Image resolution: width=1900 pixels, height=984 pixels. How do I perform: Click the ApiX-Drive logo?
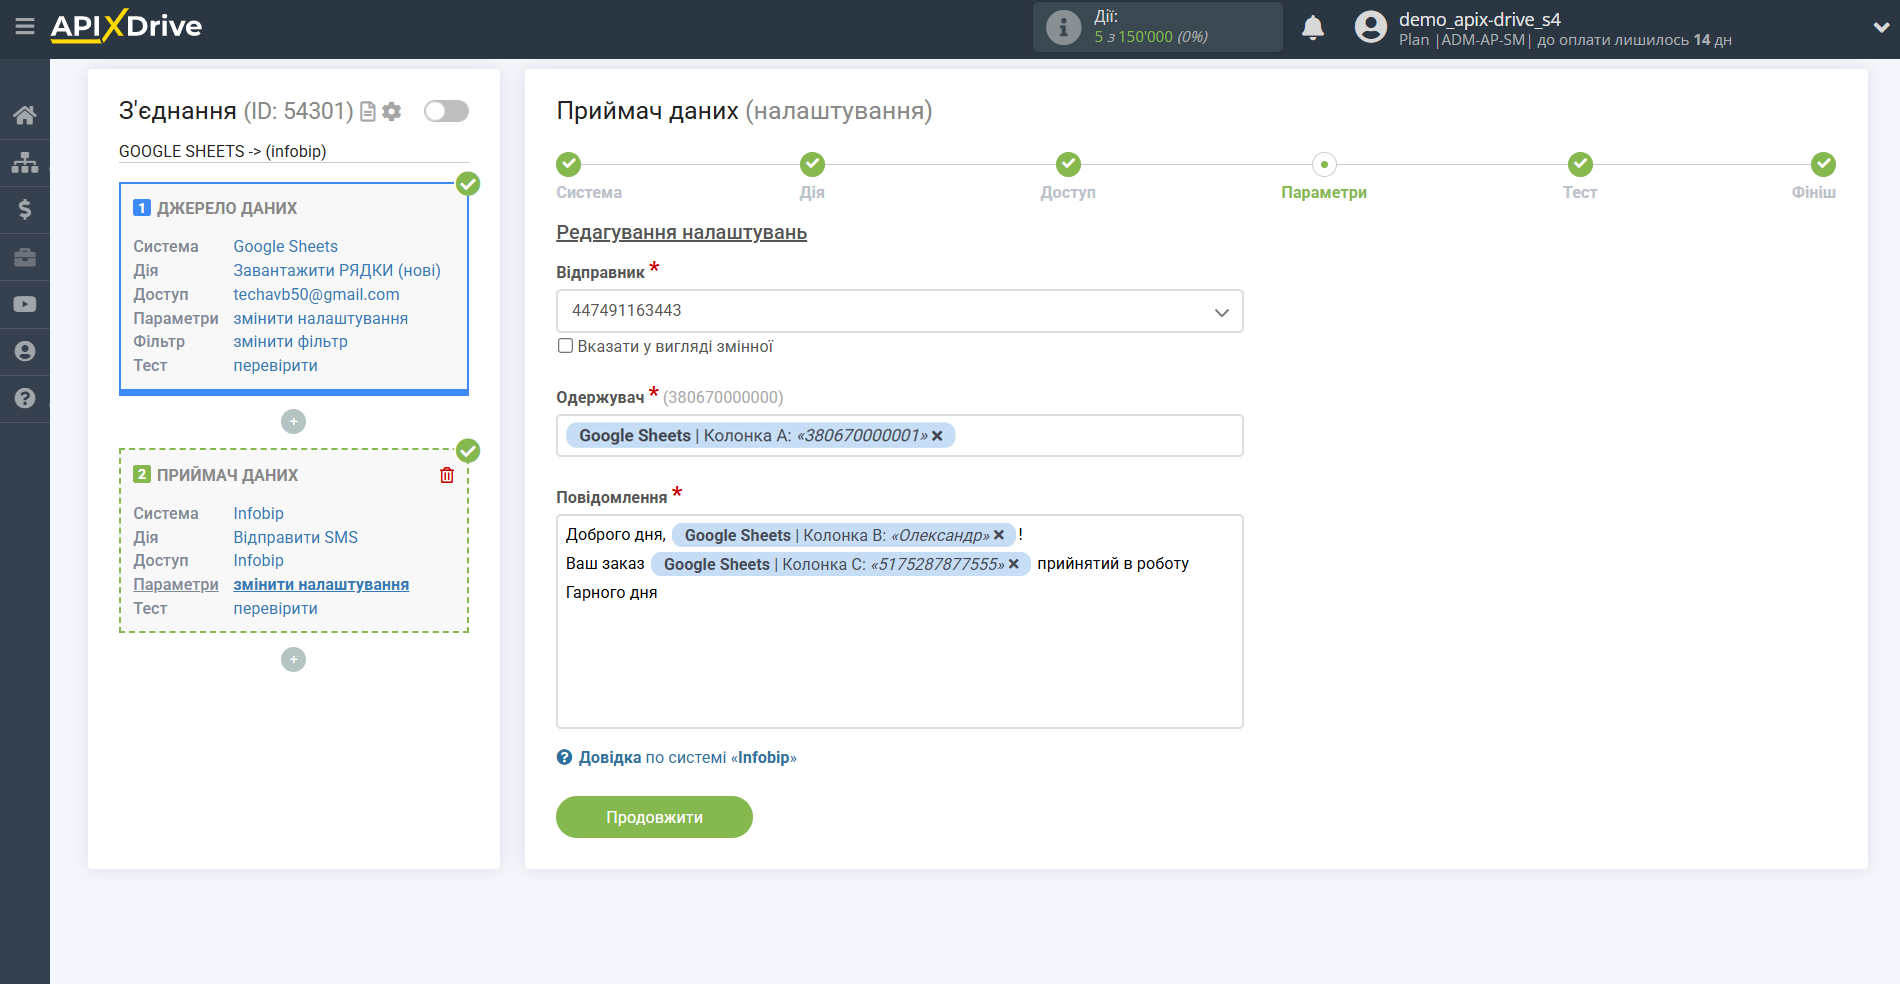tap(126, 26)
